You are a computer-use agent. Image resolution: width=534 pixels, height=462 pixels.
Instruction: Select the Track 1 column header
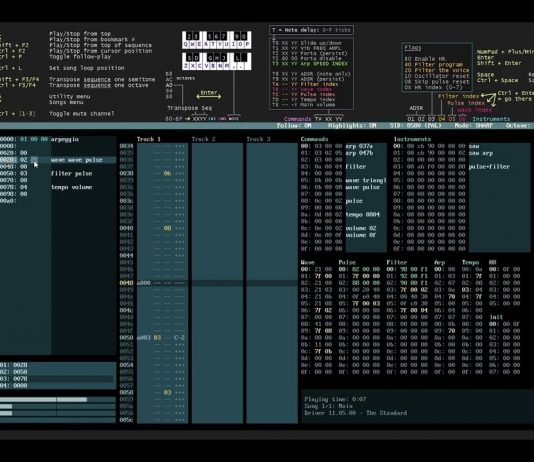tap(148, 139)
